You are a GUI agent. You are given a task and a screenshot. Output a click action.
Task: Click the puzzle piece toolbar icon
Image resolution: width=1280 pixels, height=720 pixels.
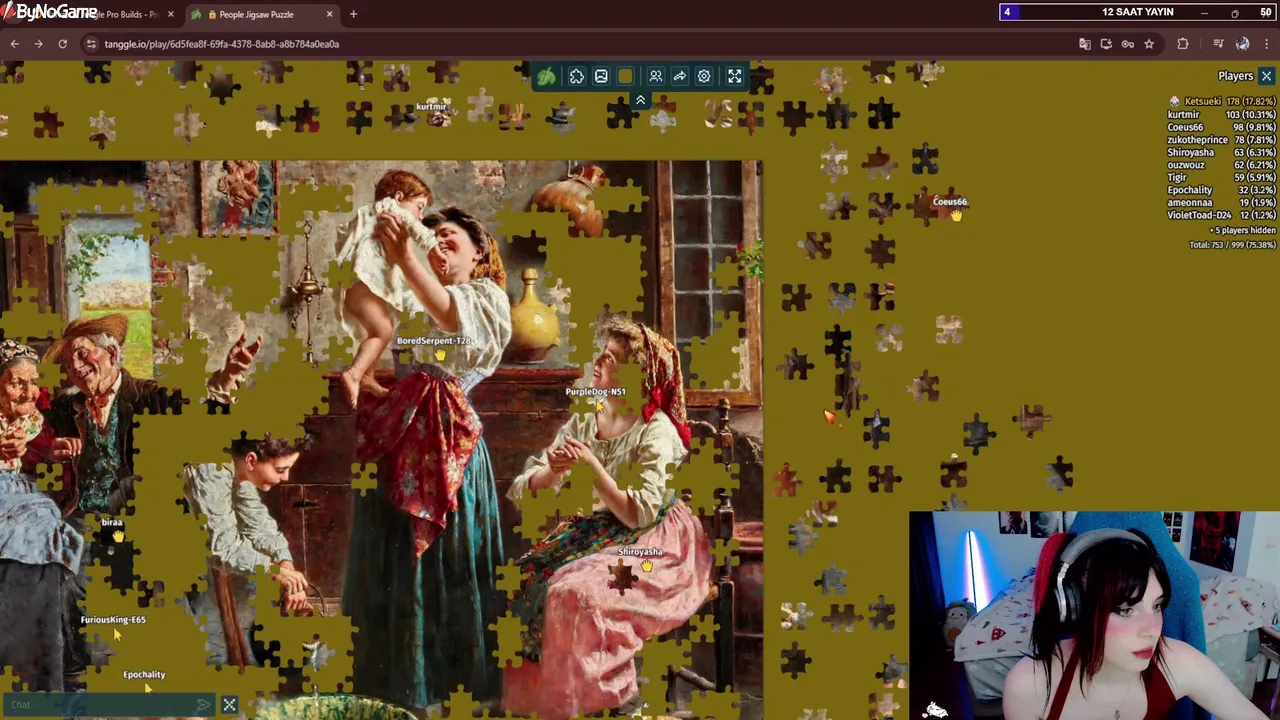pyautogui.click(x=577, y=77)
